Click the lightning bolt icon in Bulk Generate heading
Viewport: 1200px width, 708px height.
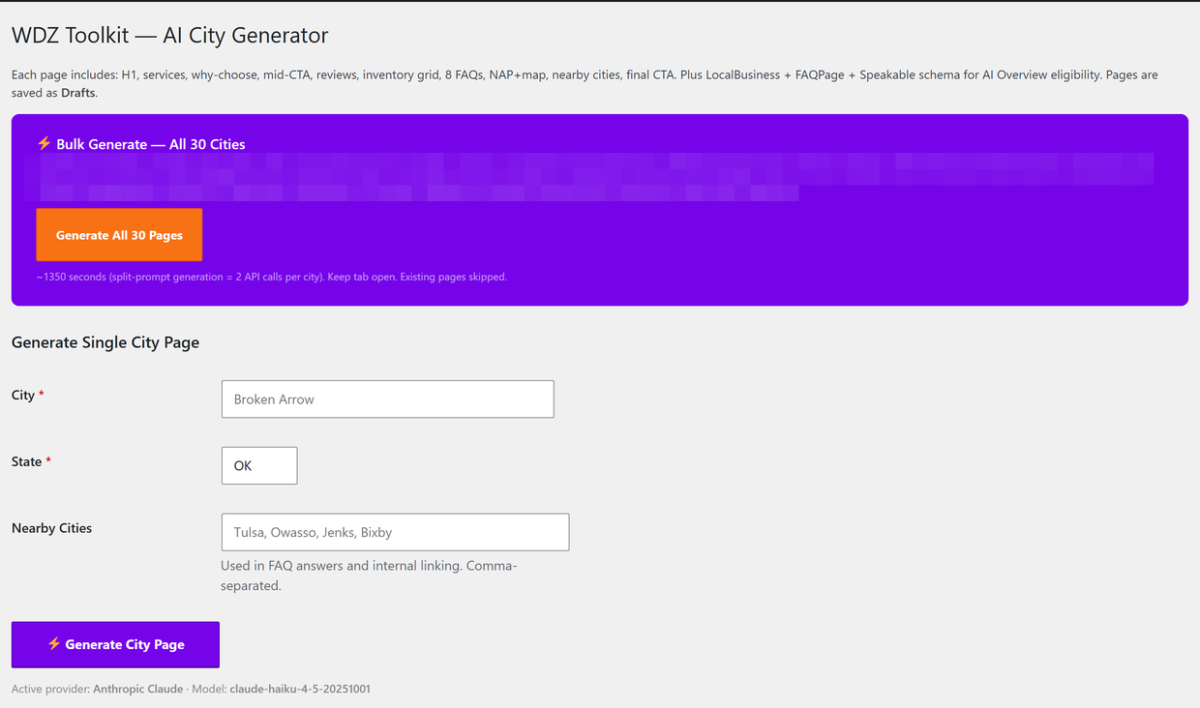(44, 144)
